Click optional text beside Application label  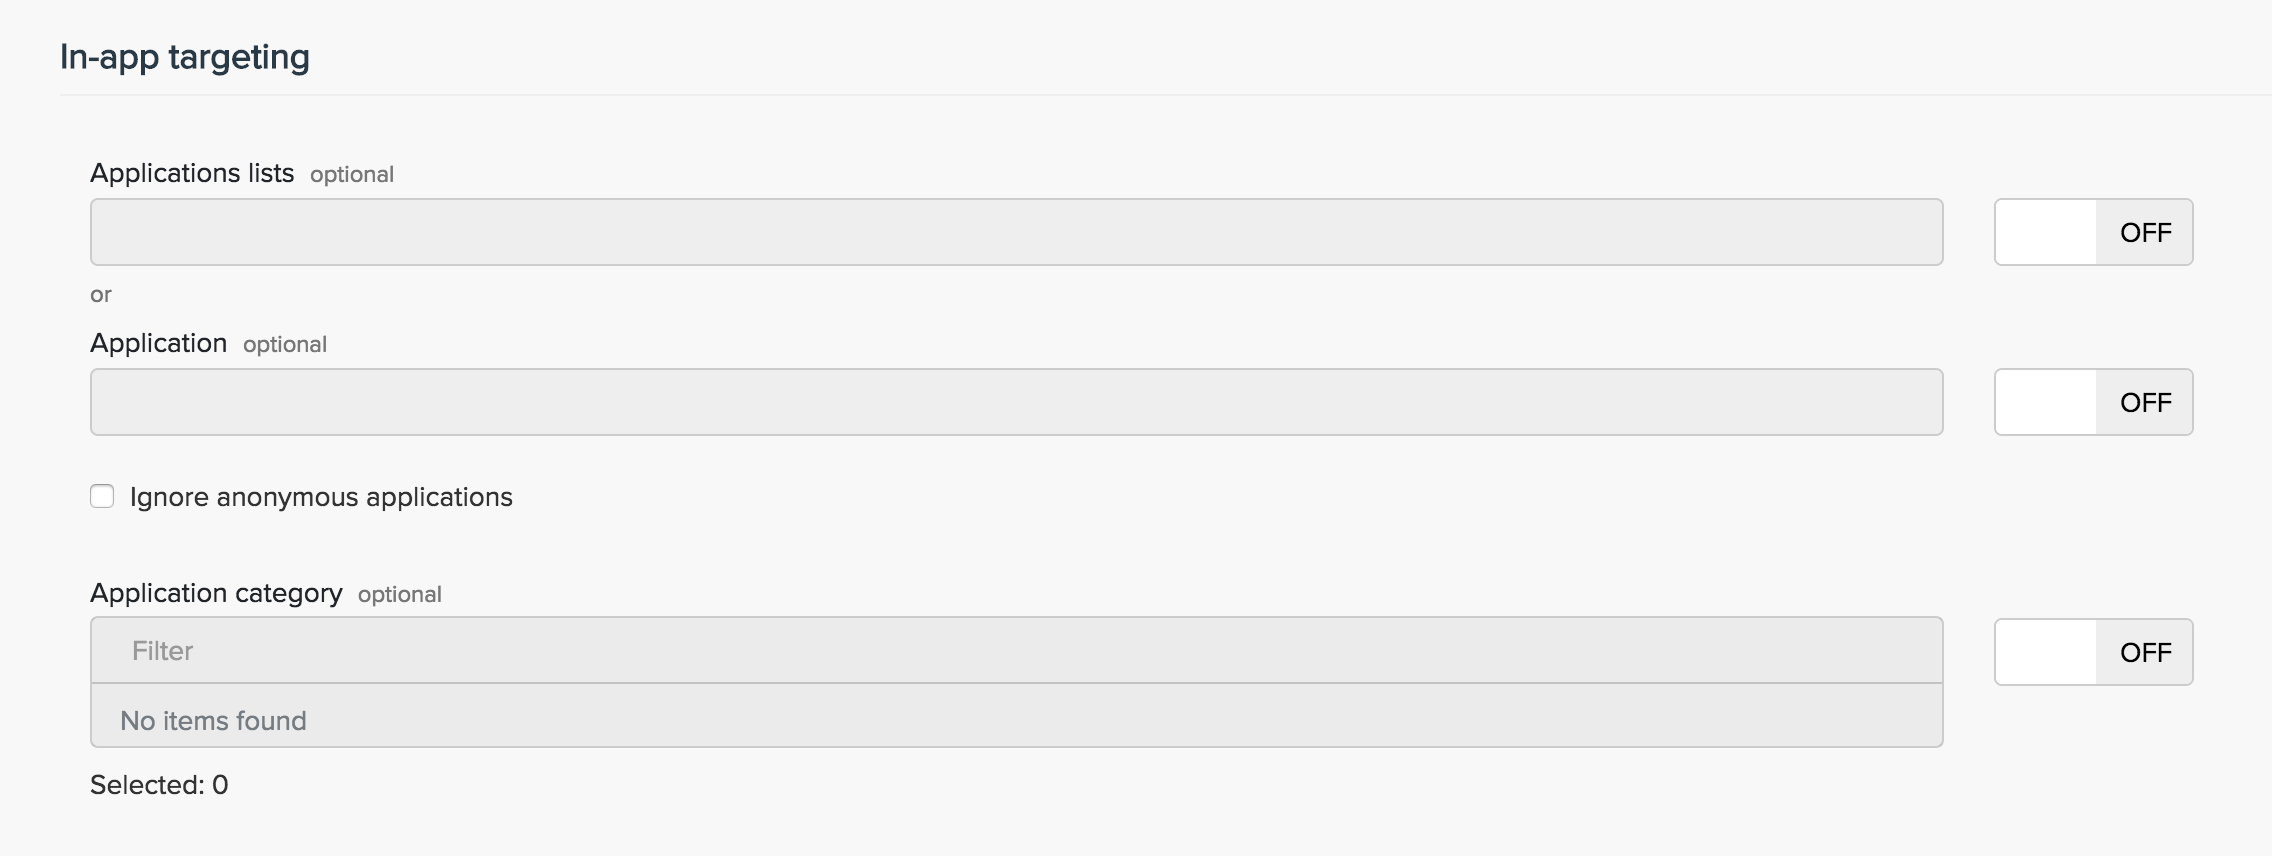coord(285,345)
